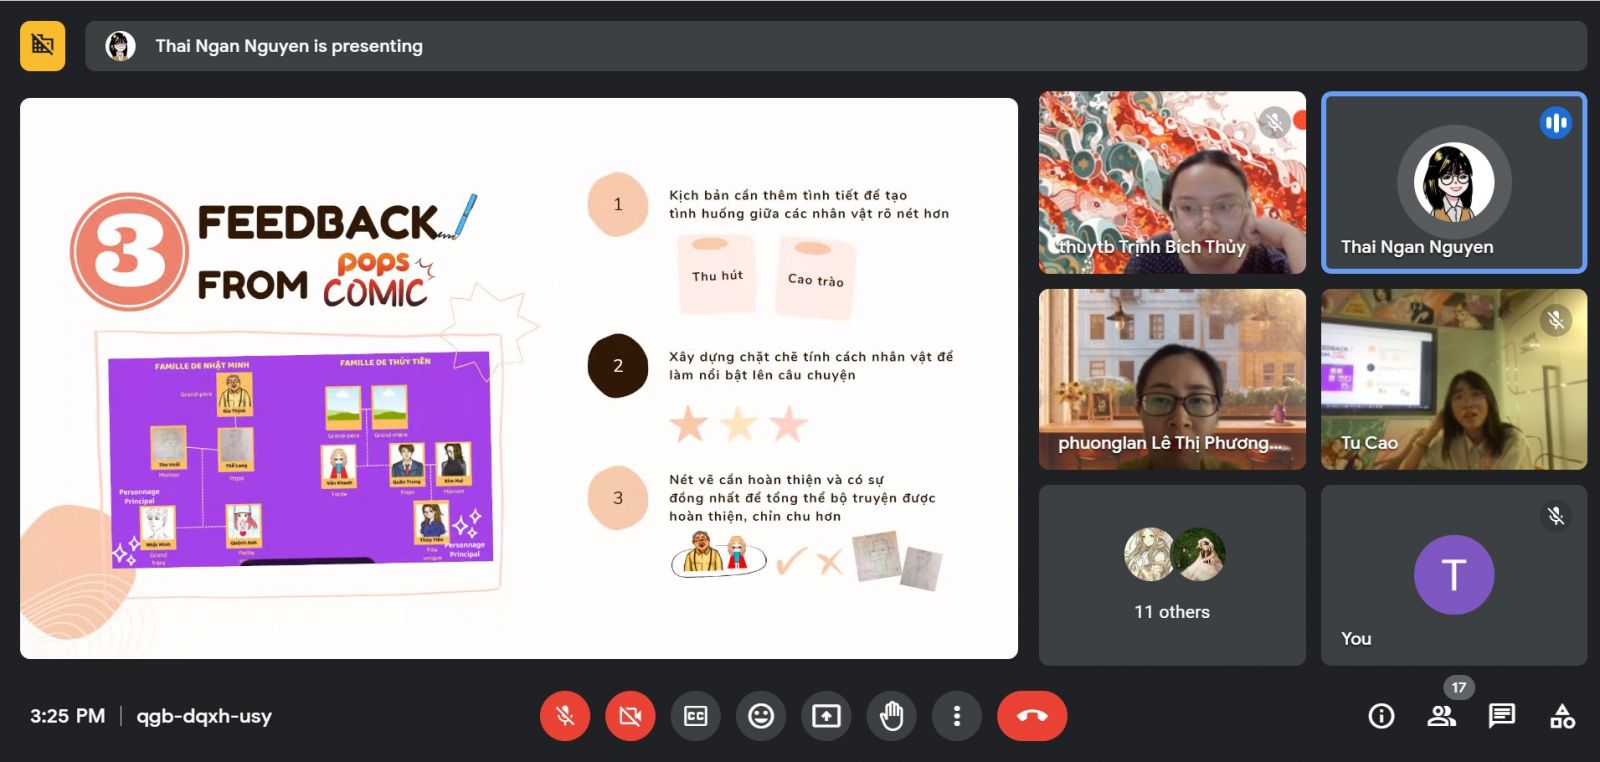Open the three-dot more options menu
The width and height of the screenshot is (1600, 762).
(x=957, y=716)
